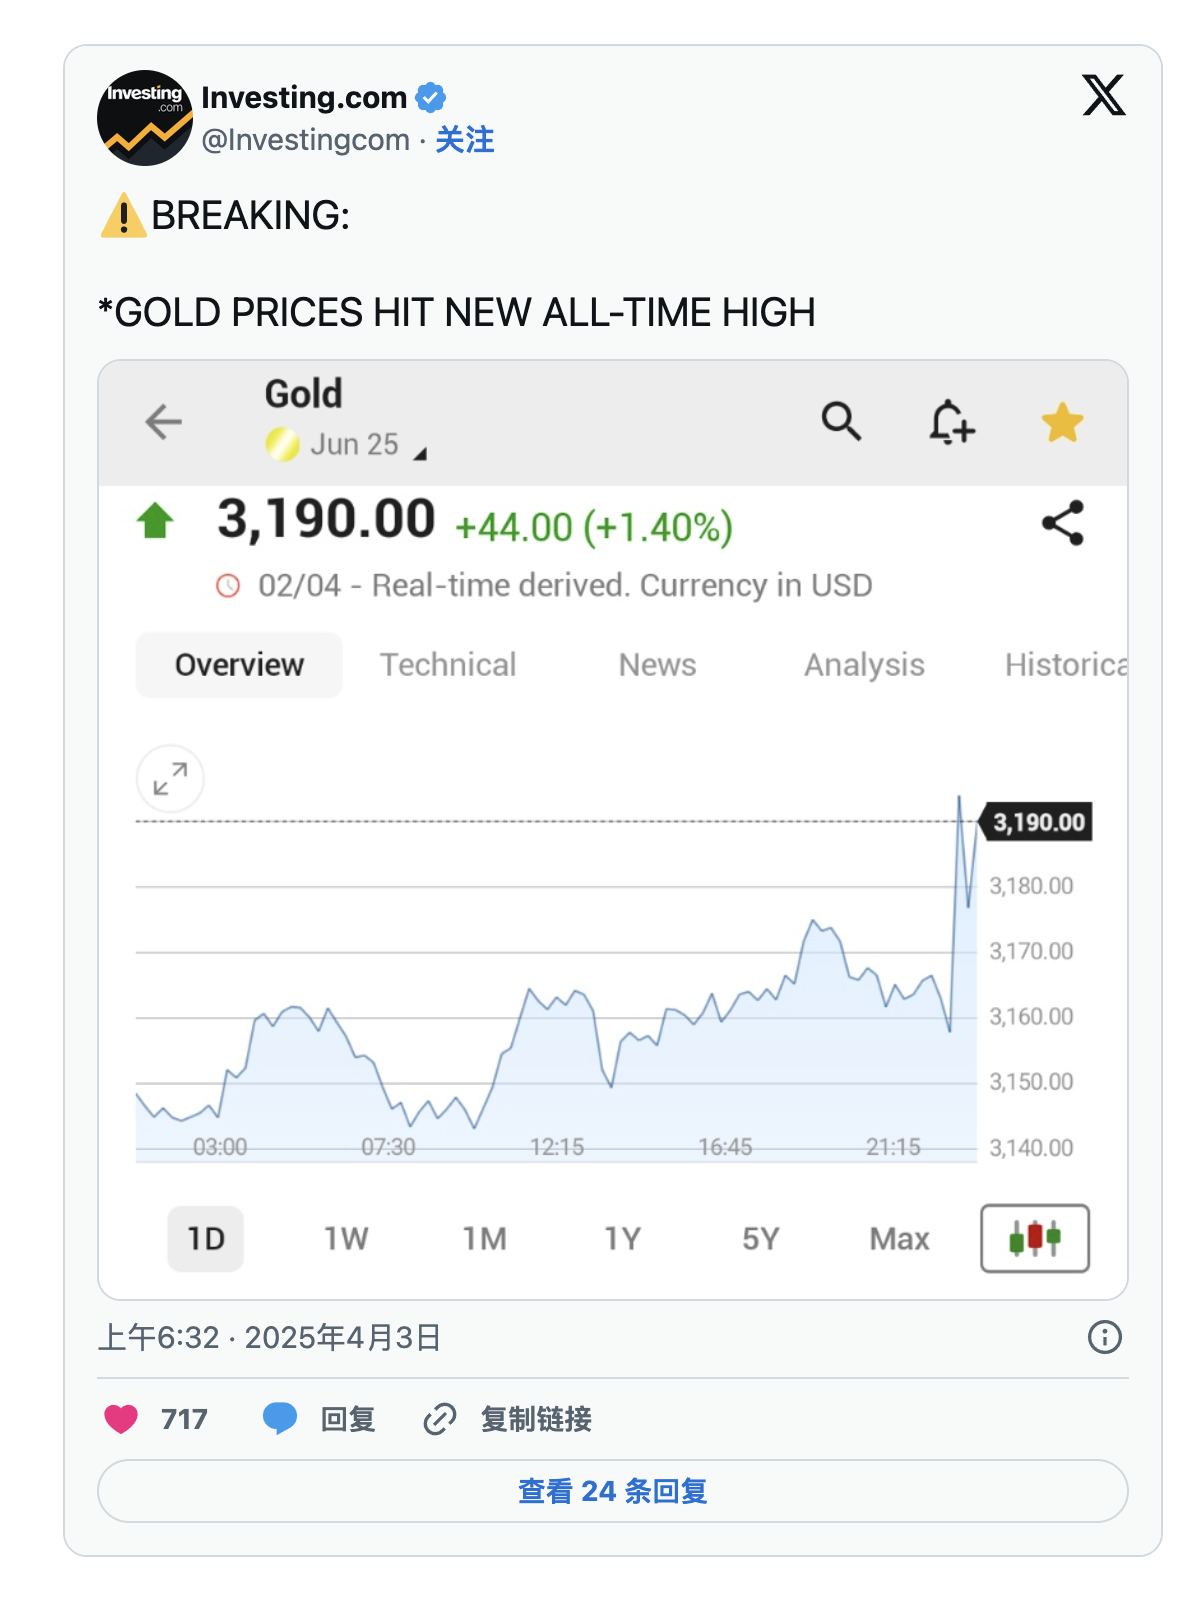Click the X logo icon

(1103, 96)
